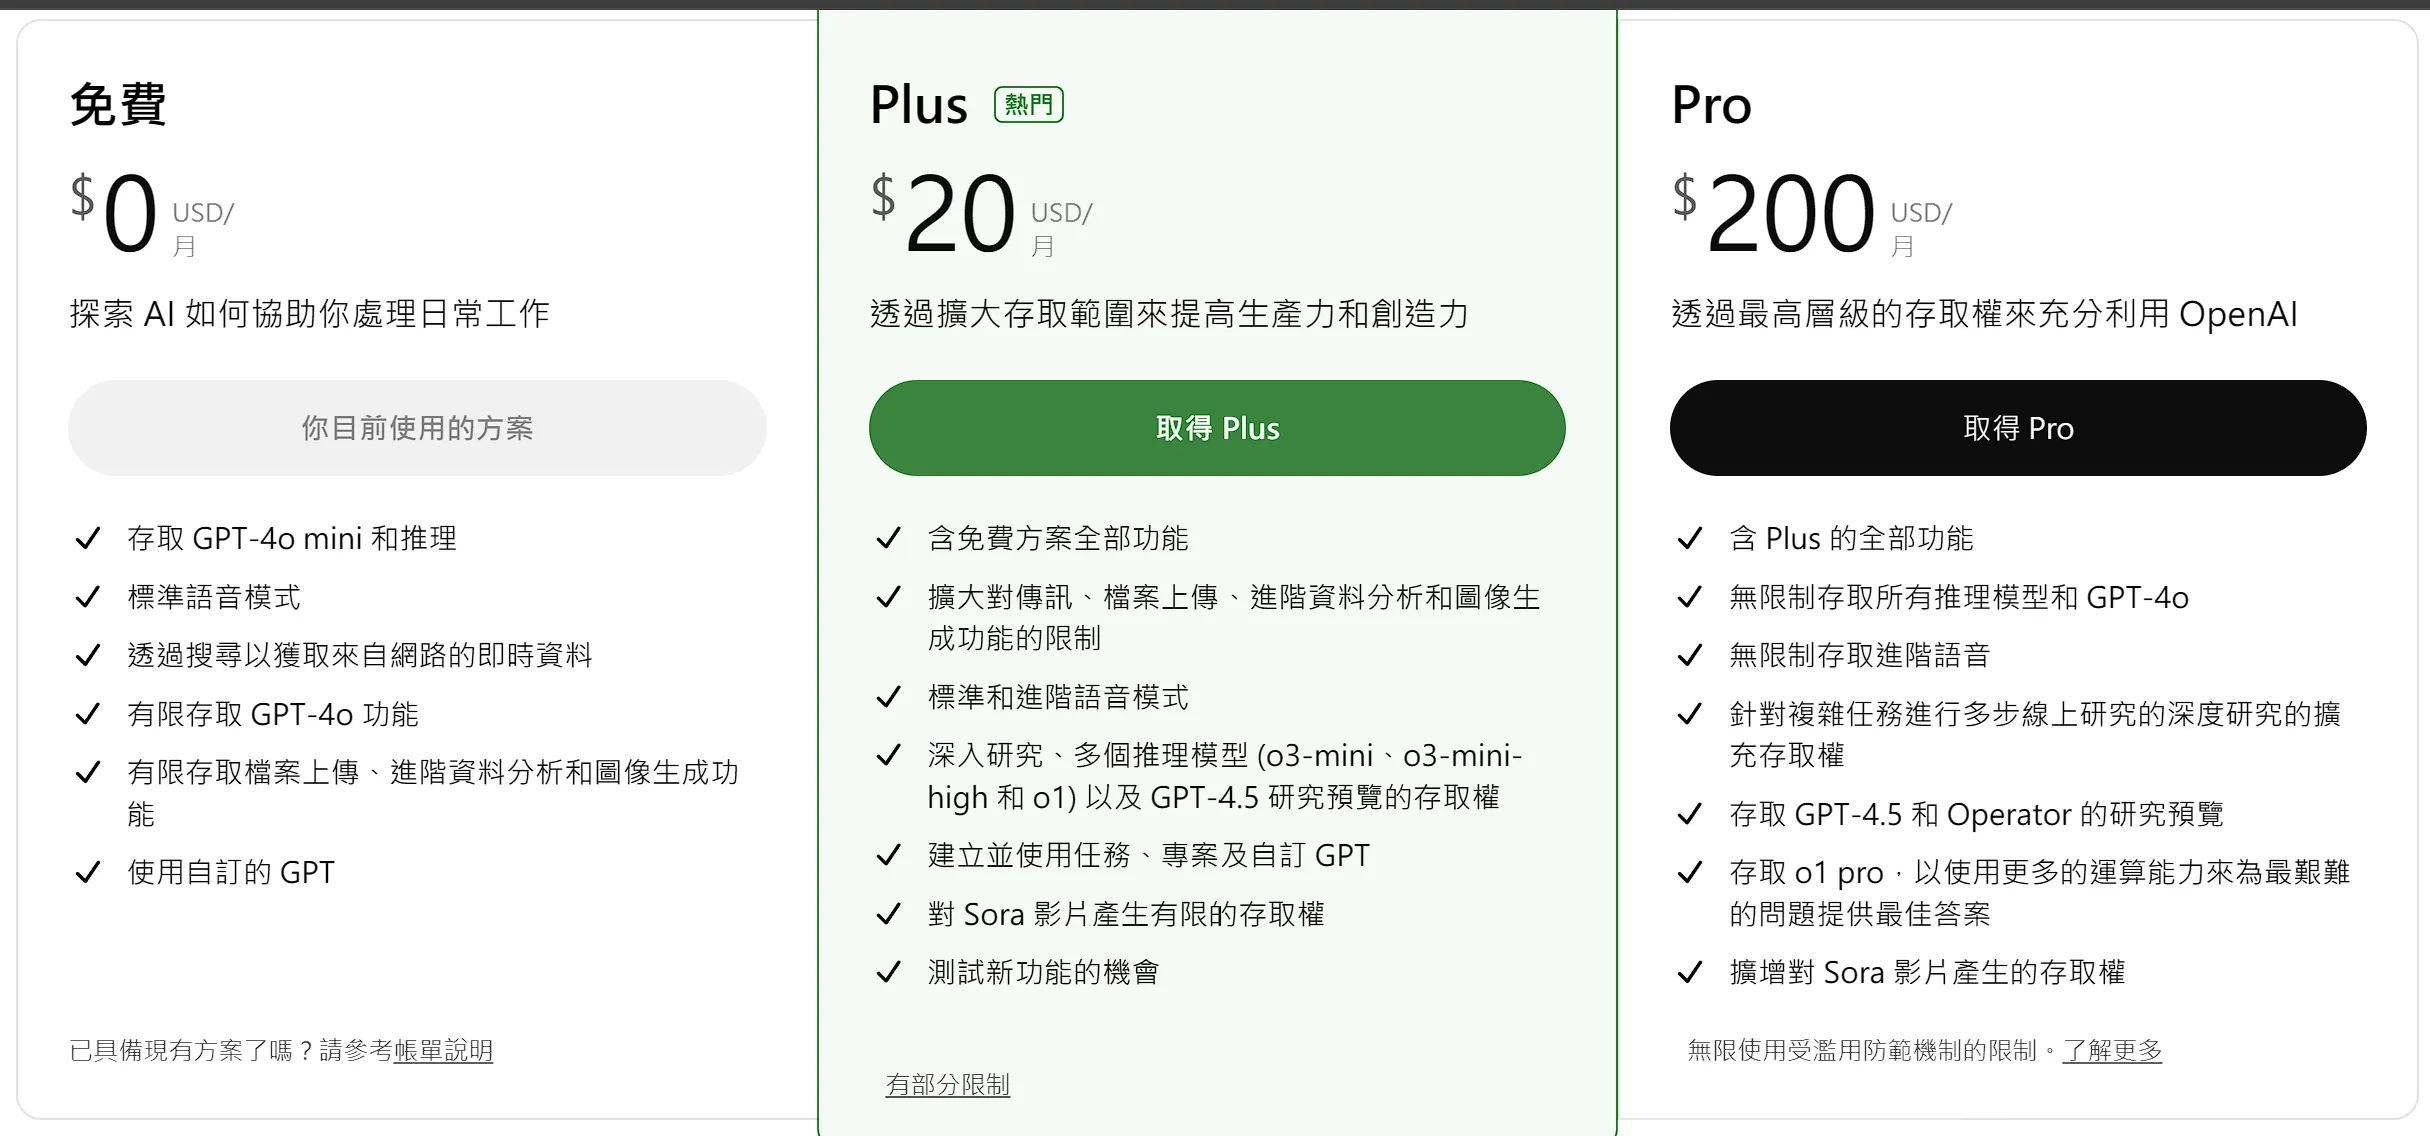Viewport: 2430px width, 1136px height.
Task: Click the 取得 Pro button
Action: click(2016, 428)
